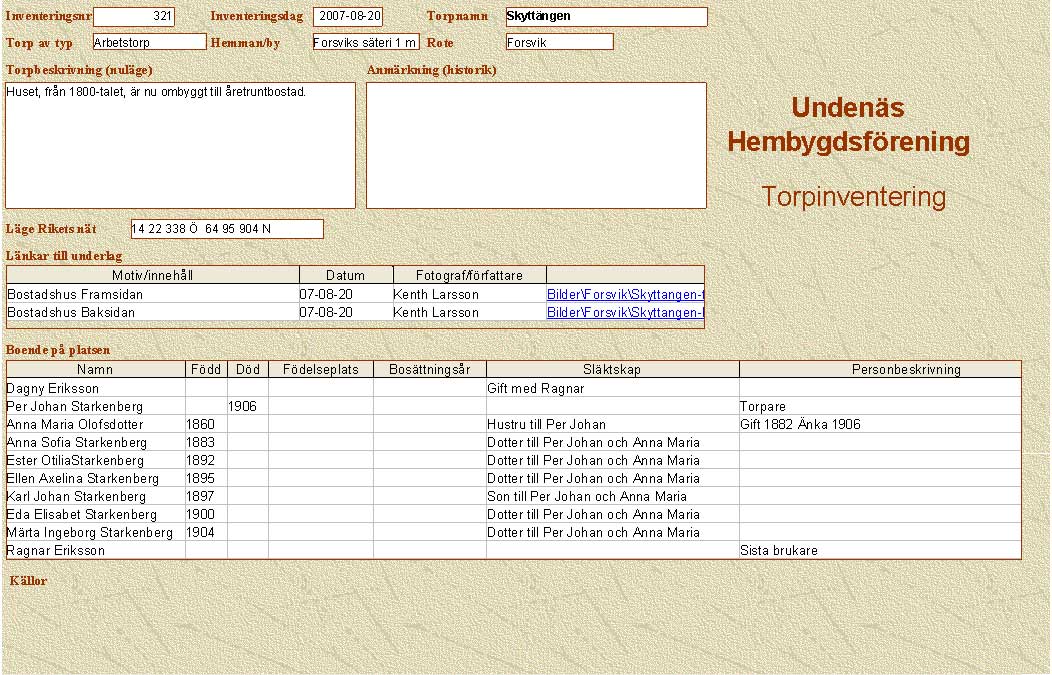Viewport: 1052px width, 675px height.
Task: Click the empty Anmärkning historik text box
Action: point(536,145)
